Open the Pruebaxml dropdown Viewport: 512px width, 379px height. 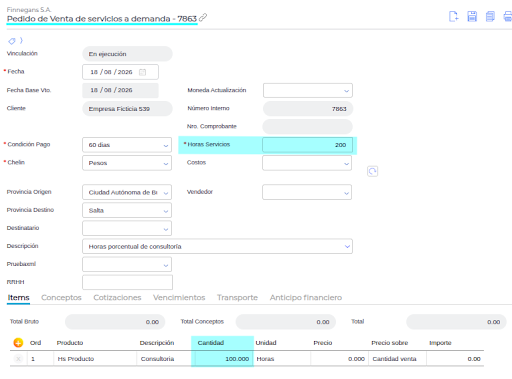(x=127, y=264)
